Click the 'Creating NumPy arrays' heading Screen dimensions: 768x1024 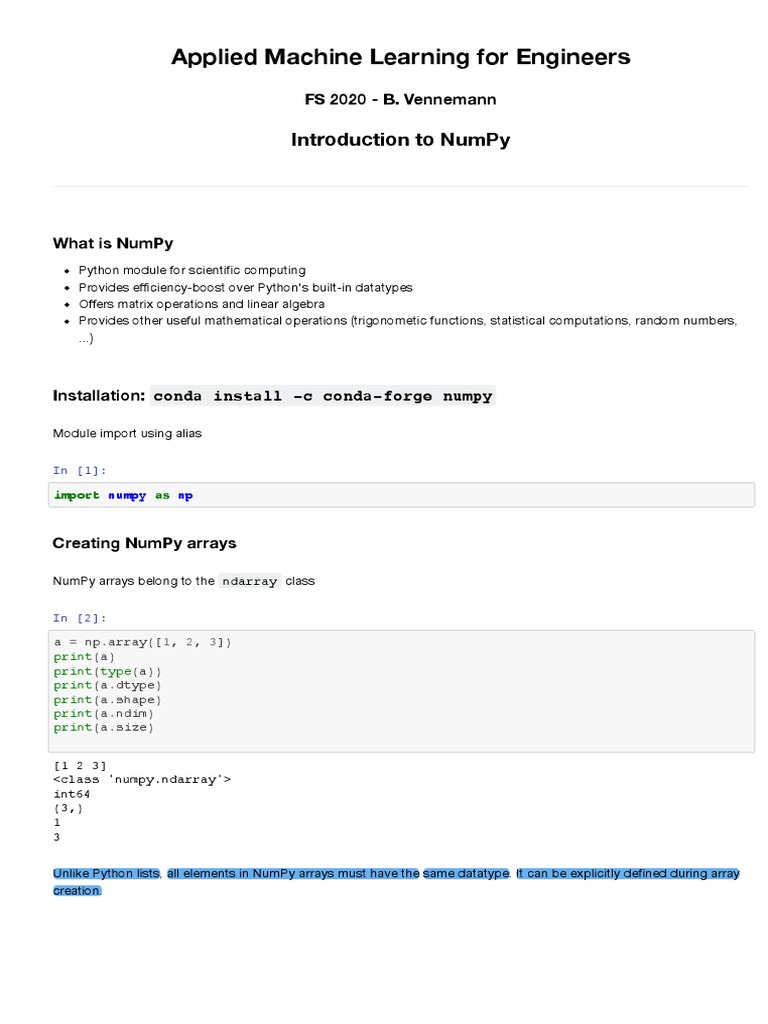click(x=144, y=543)
